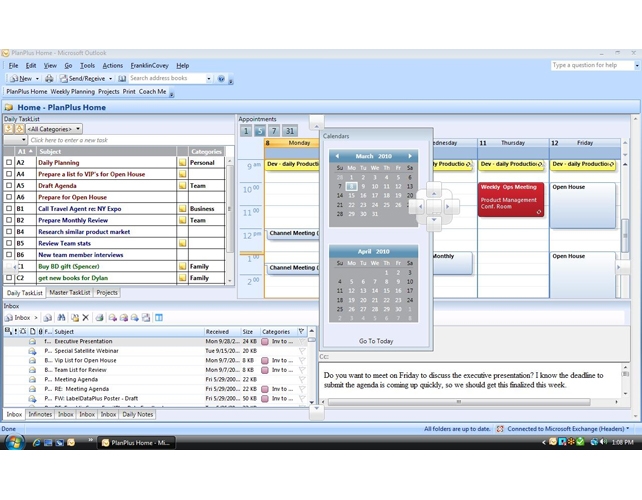Switch to the Daily Notes tab
This screenshot has height=500, width=642.
[x=138, y=414]
